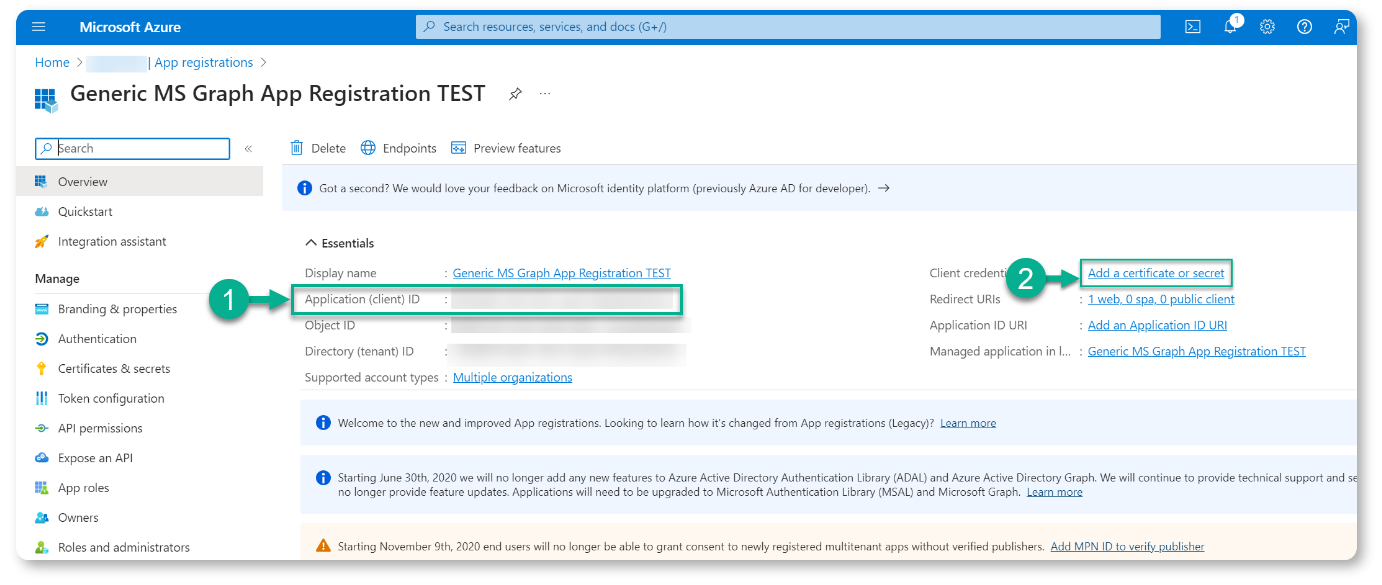Open the more options ellipsis by the title

click(x=545, y=94)
